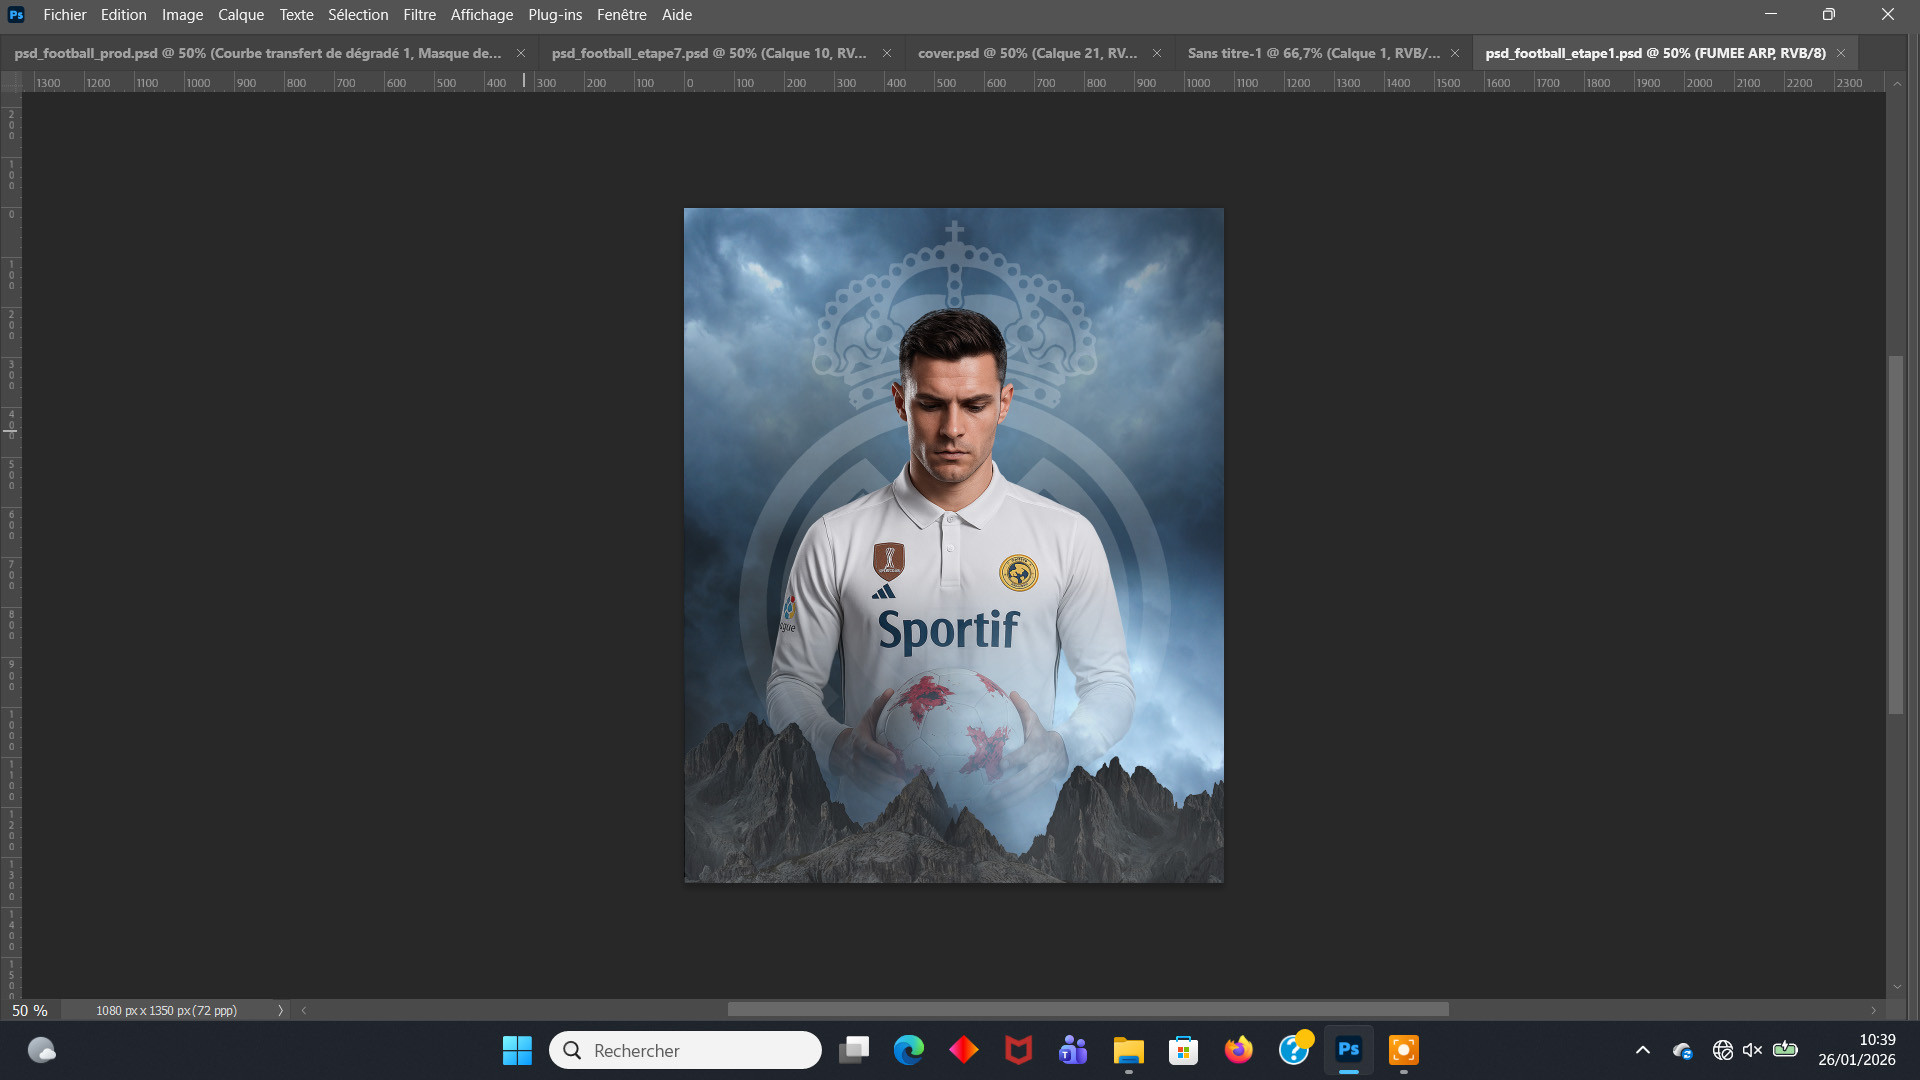Viewport: 1920px width, 1080px height.
Task: Expand the document info status arrow
Action: [281, 1011]
